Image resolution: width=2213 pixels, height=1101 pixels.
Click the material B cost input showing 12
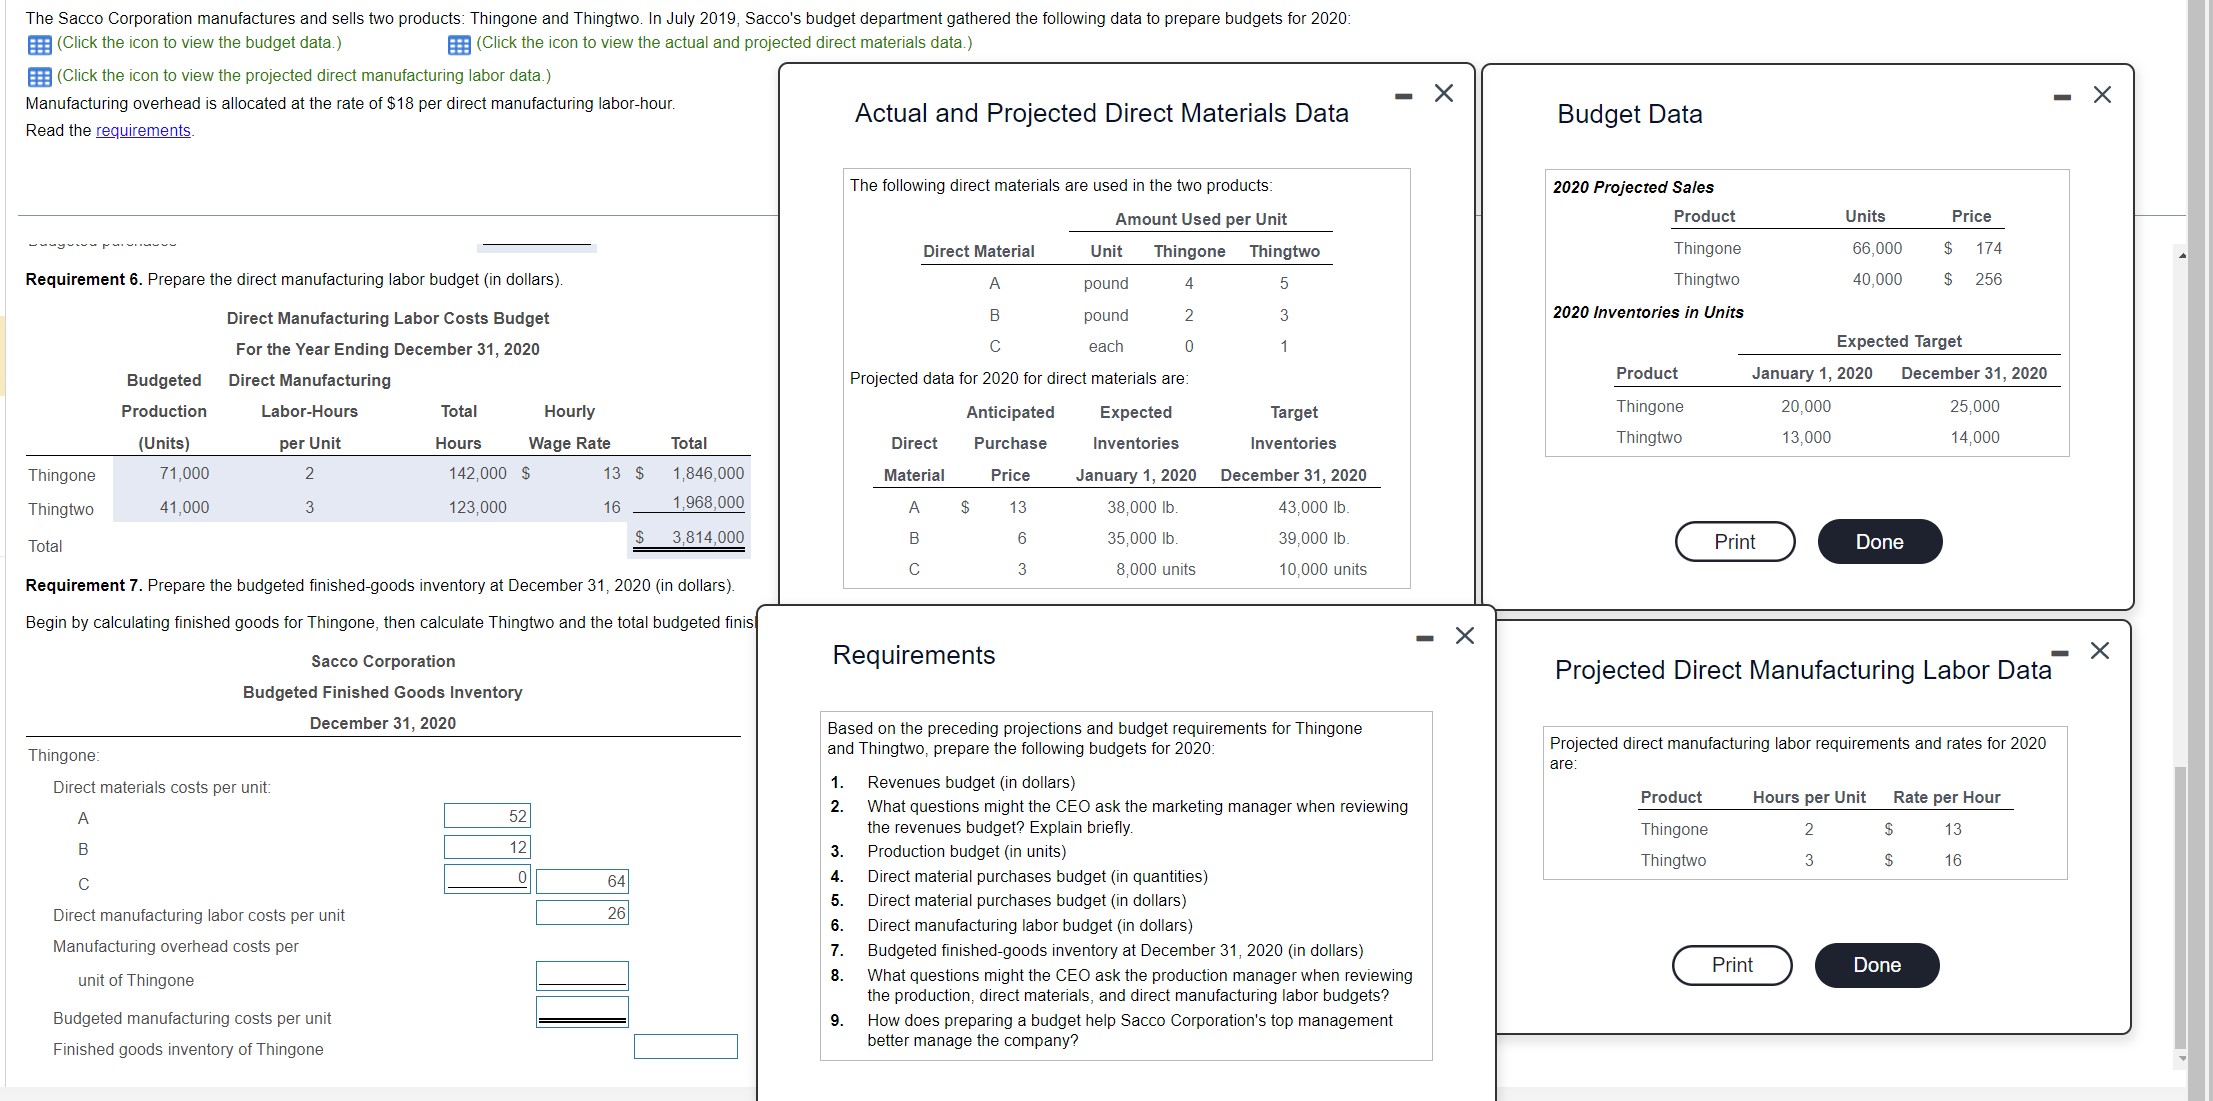click(x=487, y=847)
